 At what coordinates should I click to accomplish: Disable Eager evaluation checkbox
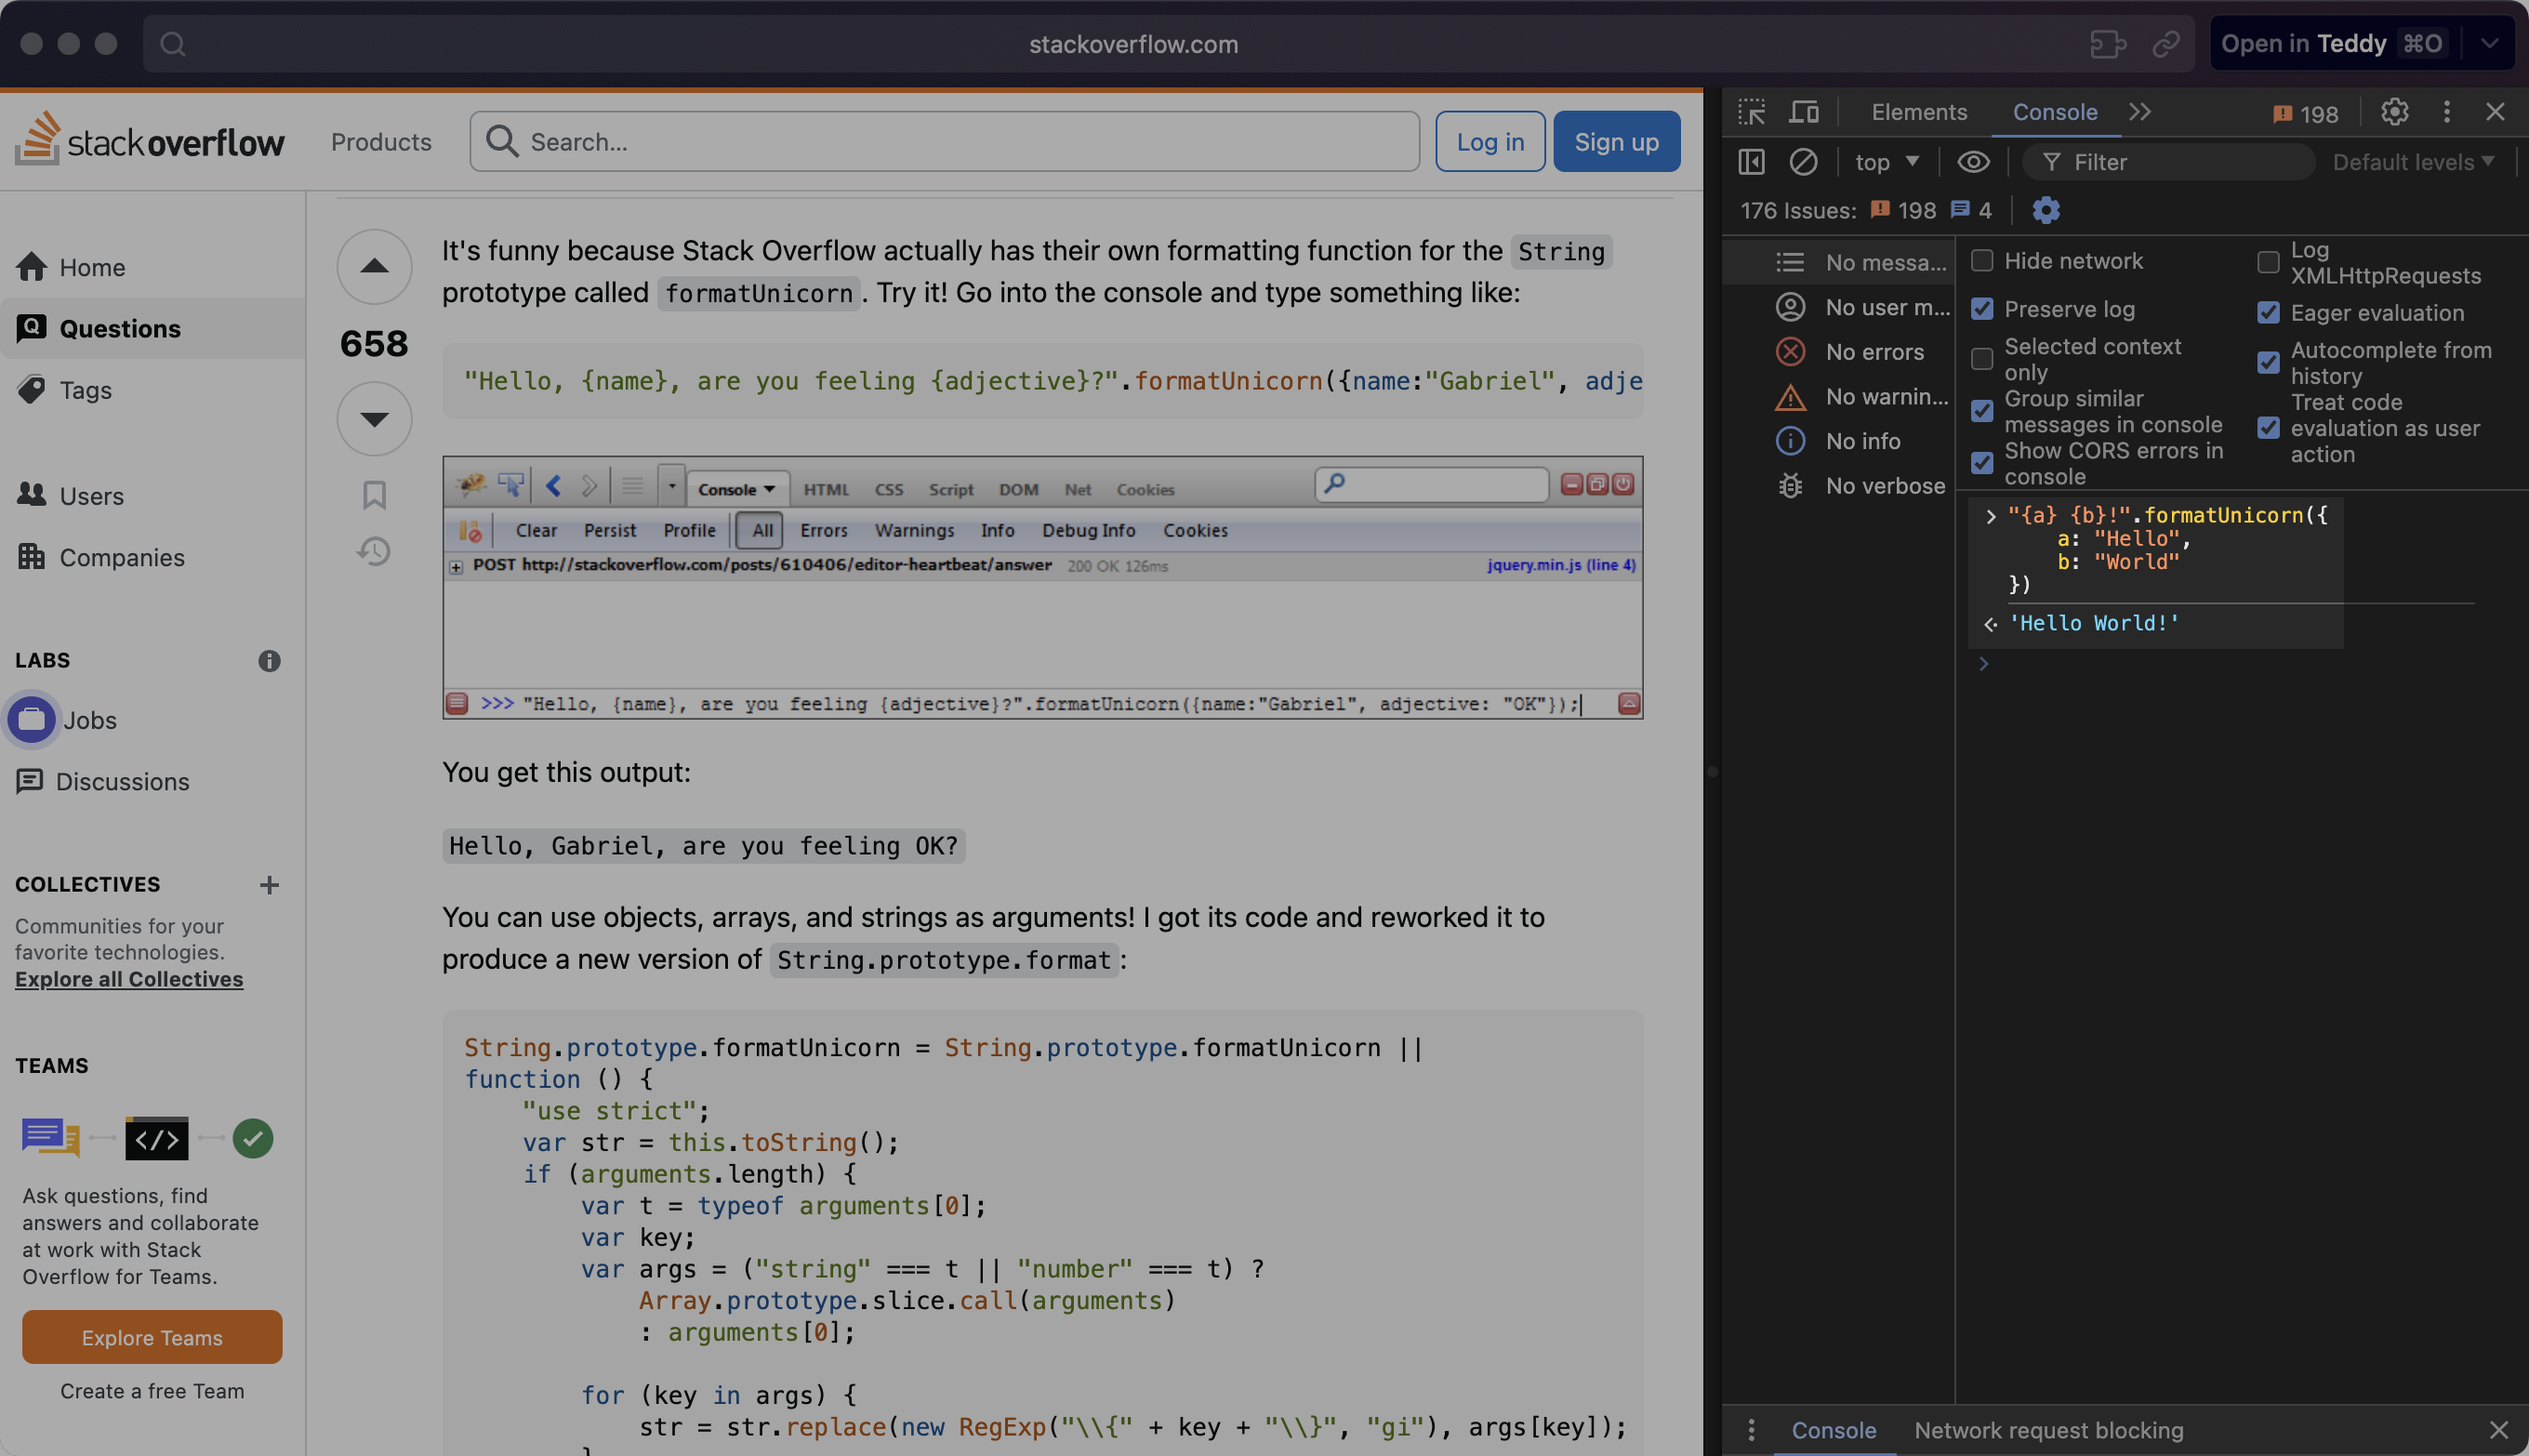(x=2268, y=312)
